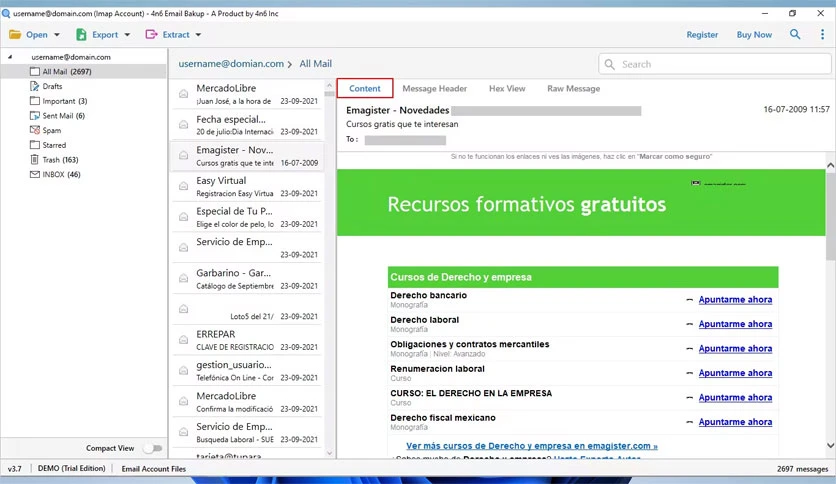Click Apuntarme ahora for Derecho laboral
The height and width of the screenshot is (484, 836).
735,324
